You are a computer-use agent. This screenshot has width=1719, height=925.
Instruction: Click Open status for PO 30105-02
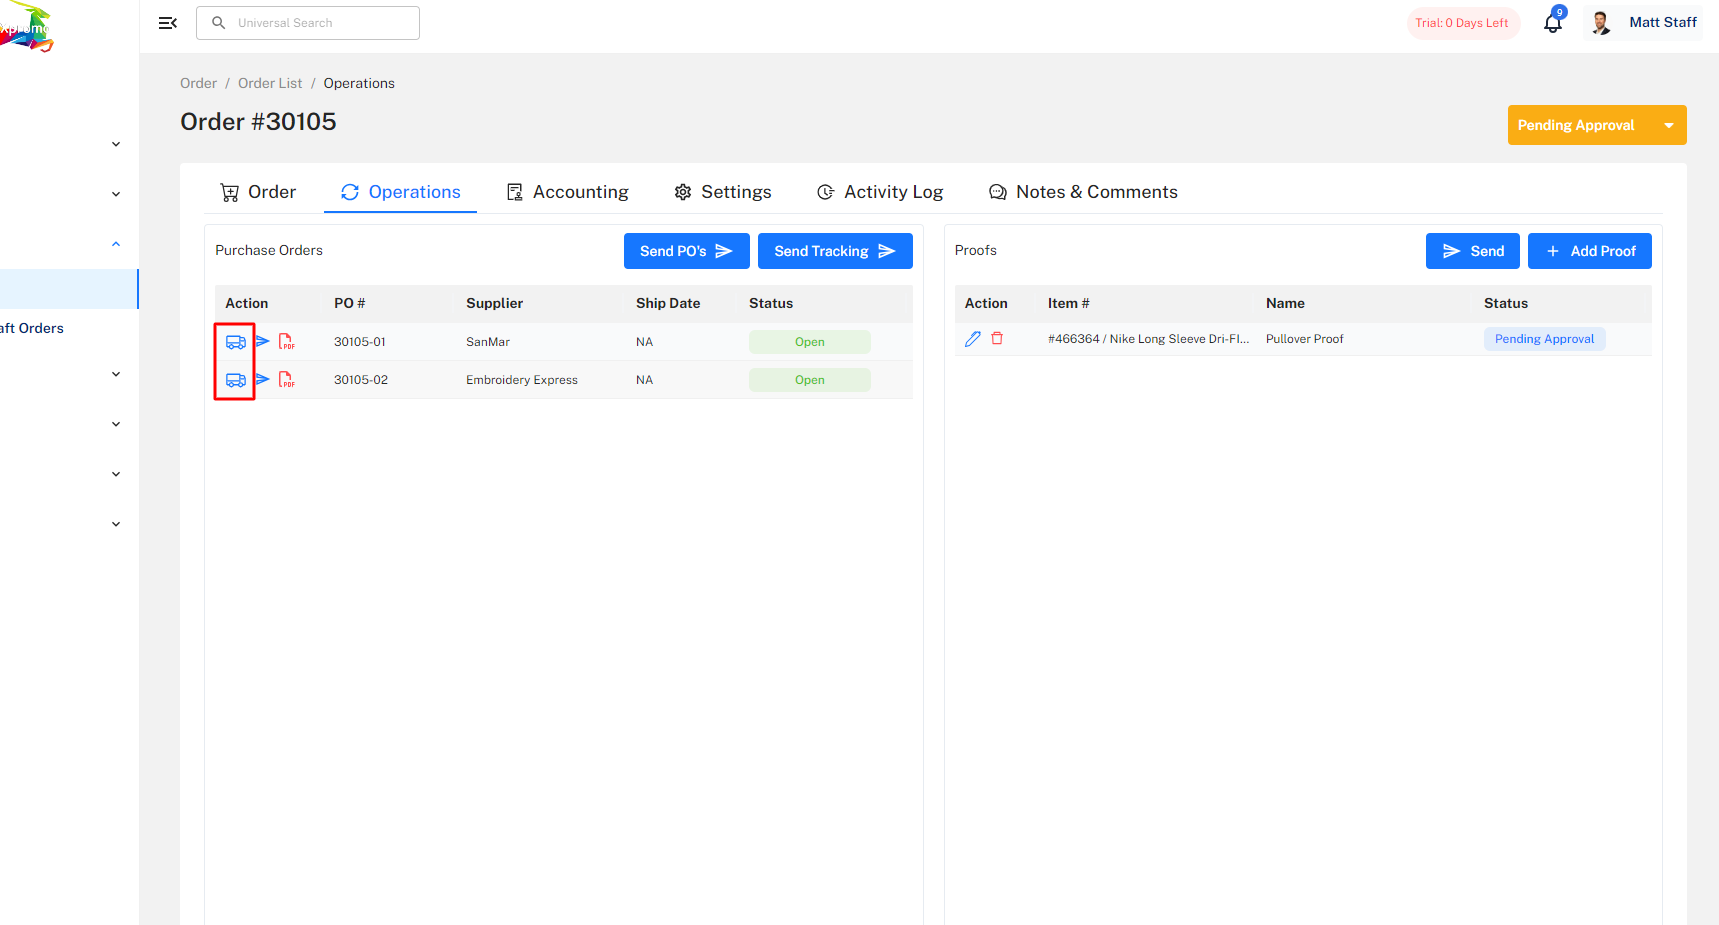coord(810,380)
